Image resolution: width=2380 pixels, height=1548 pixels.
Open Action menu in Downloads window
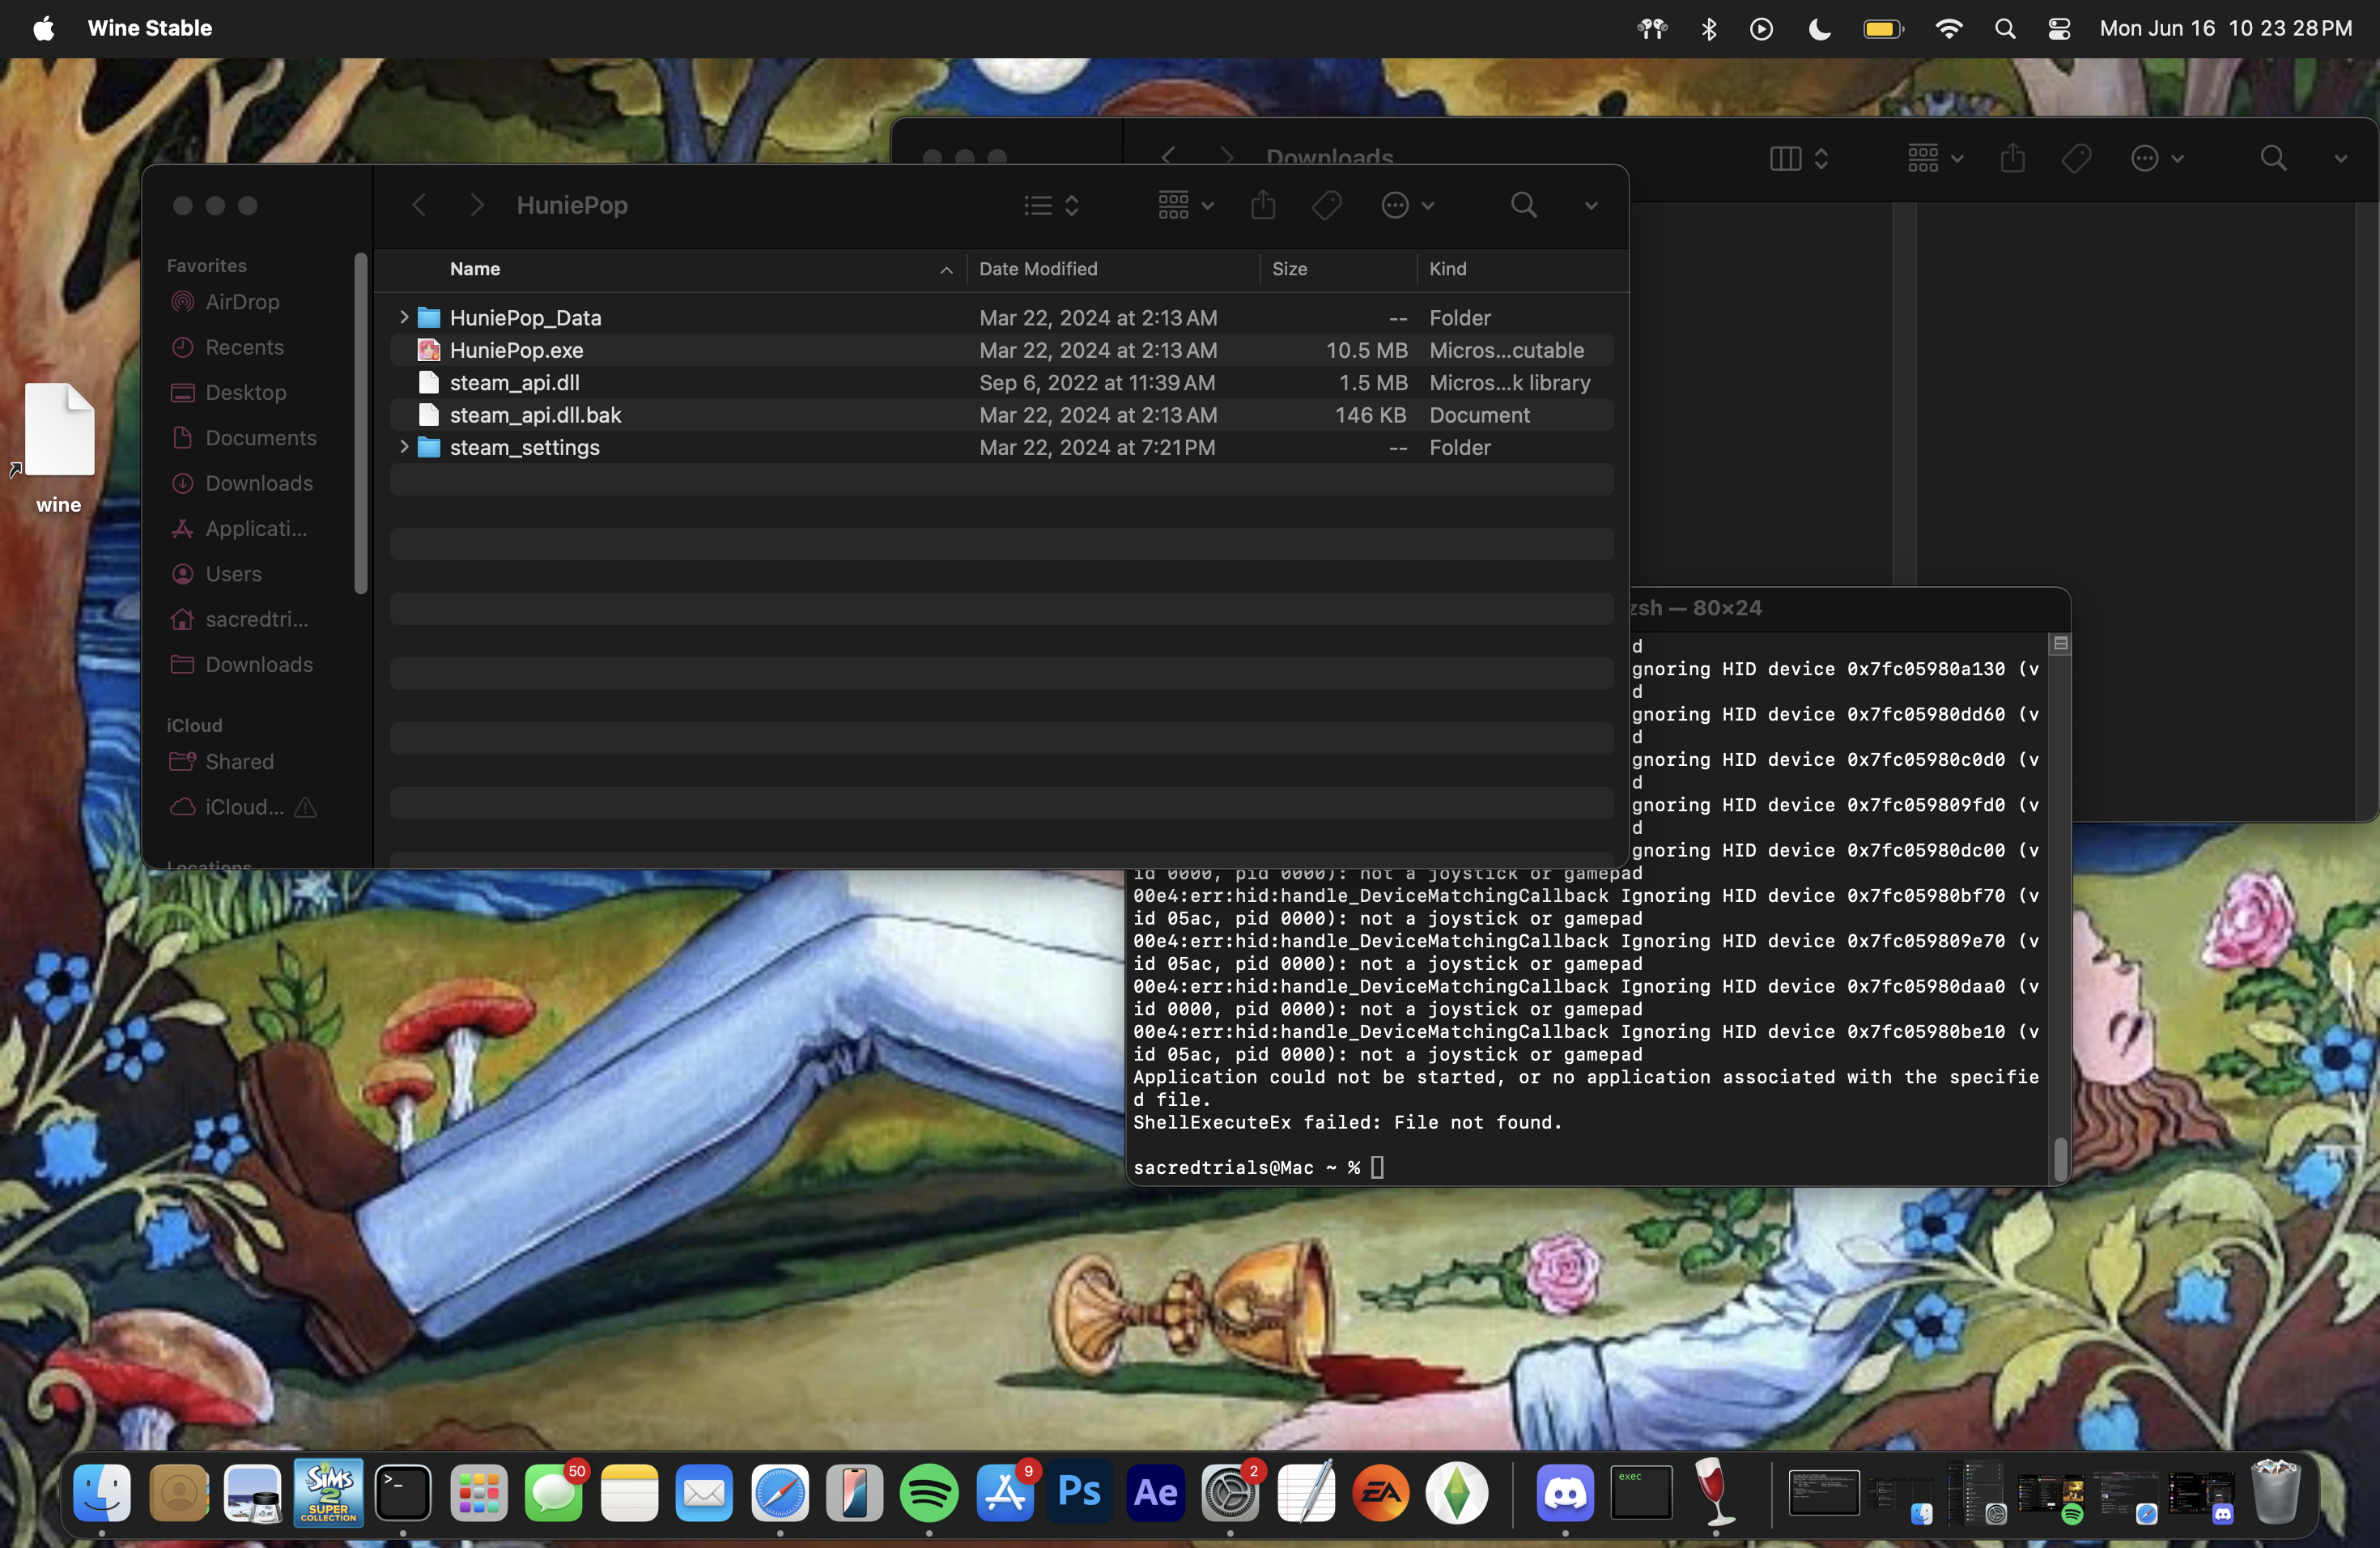click(x=2156, y=158)
